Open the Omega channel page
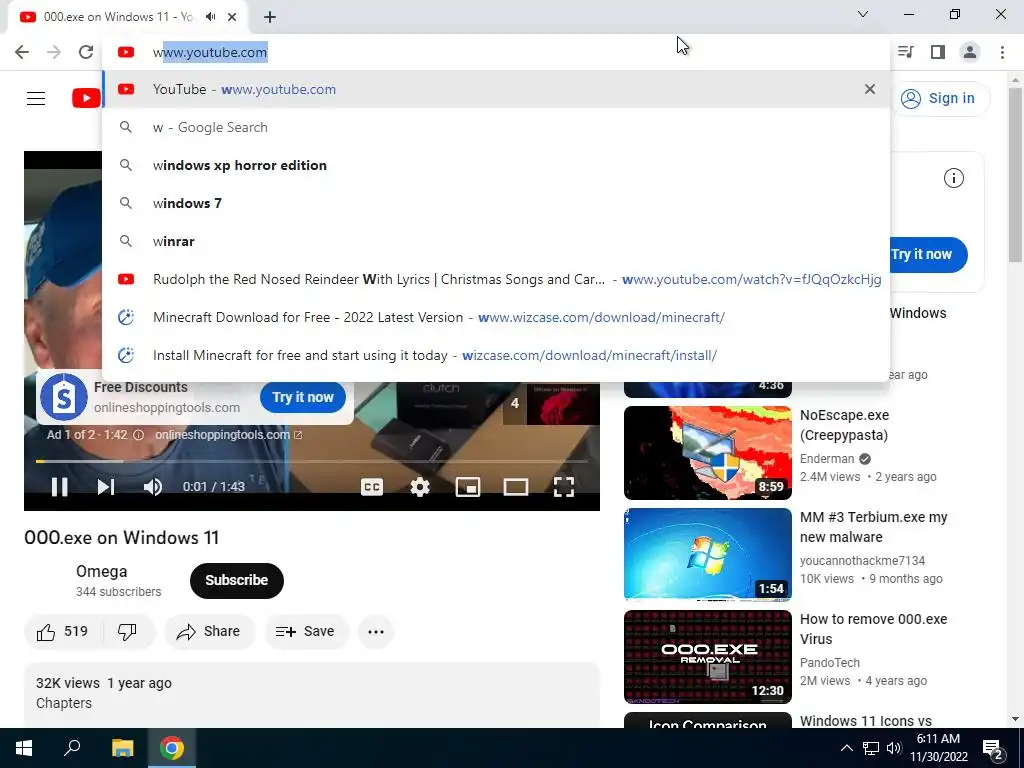Screen dimensions: 1024x768 tap(101, 571)
